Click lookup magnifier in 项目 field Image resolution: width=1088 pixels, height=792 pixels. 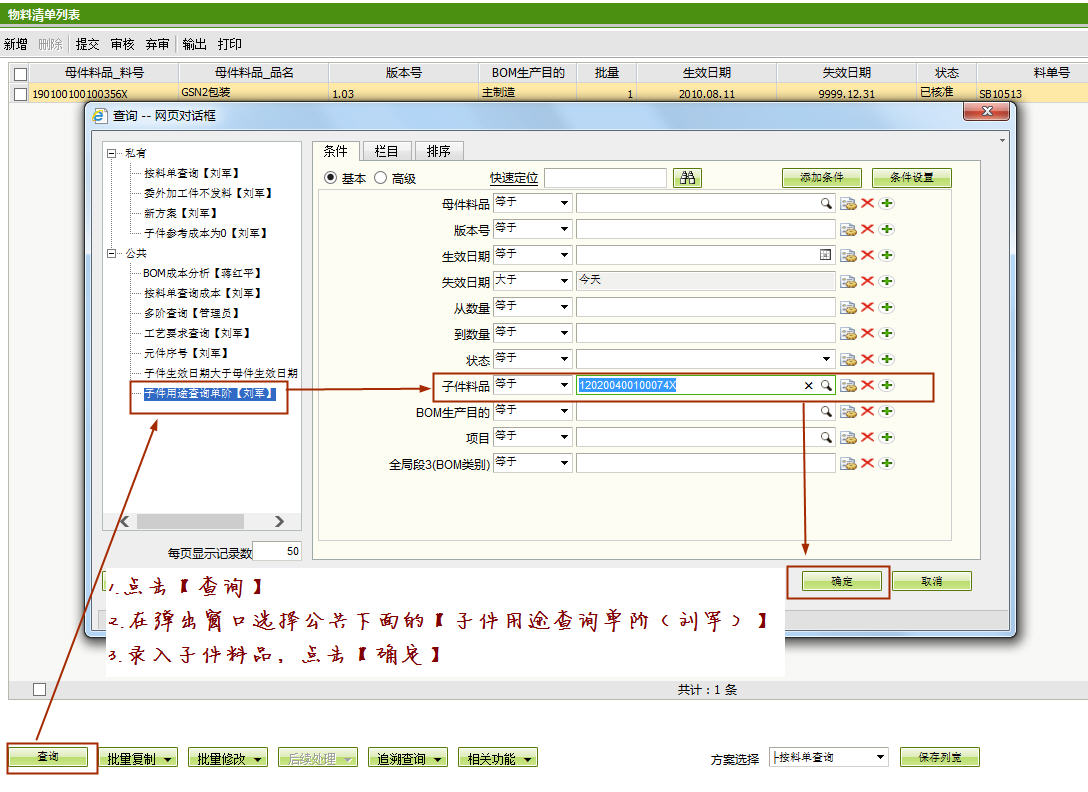826,437
